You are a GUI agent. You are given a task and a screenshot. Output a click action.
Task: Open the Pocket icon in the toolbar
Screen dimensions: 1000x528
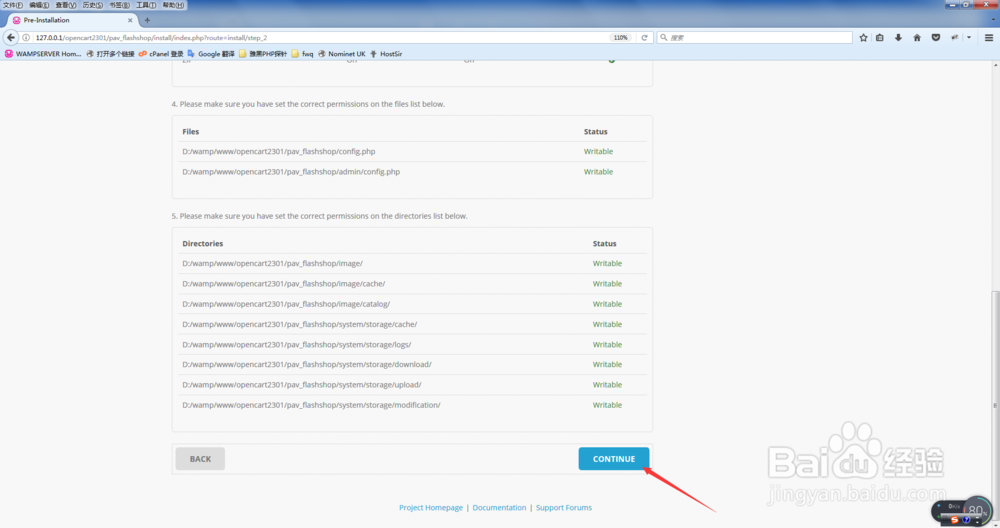point(936,38)
